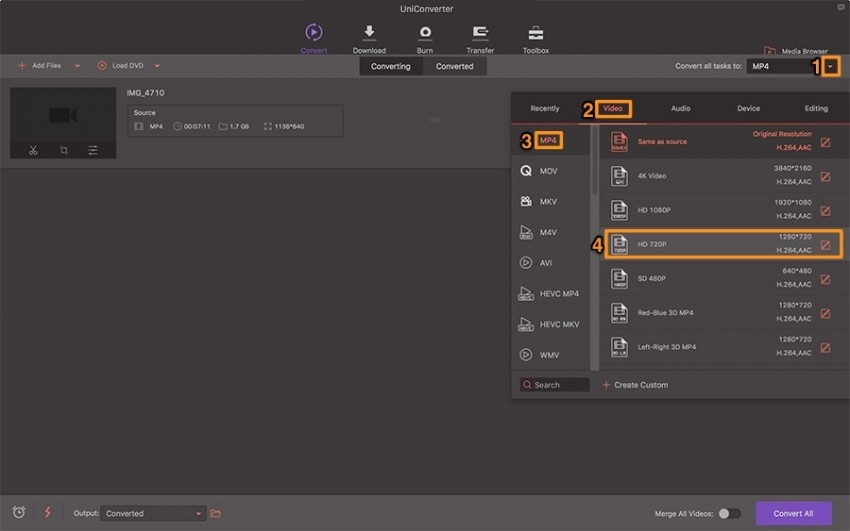Select the HEVC MKV format

550,324
